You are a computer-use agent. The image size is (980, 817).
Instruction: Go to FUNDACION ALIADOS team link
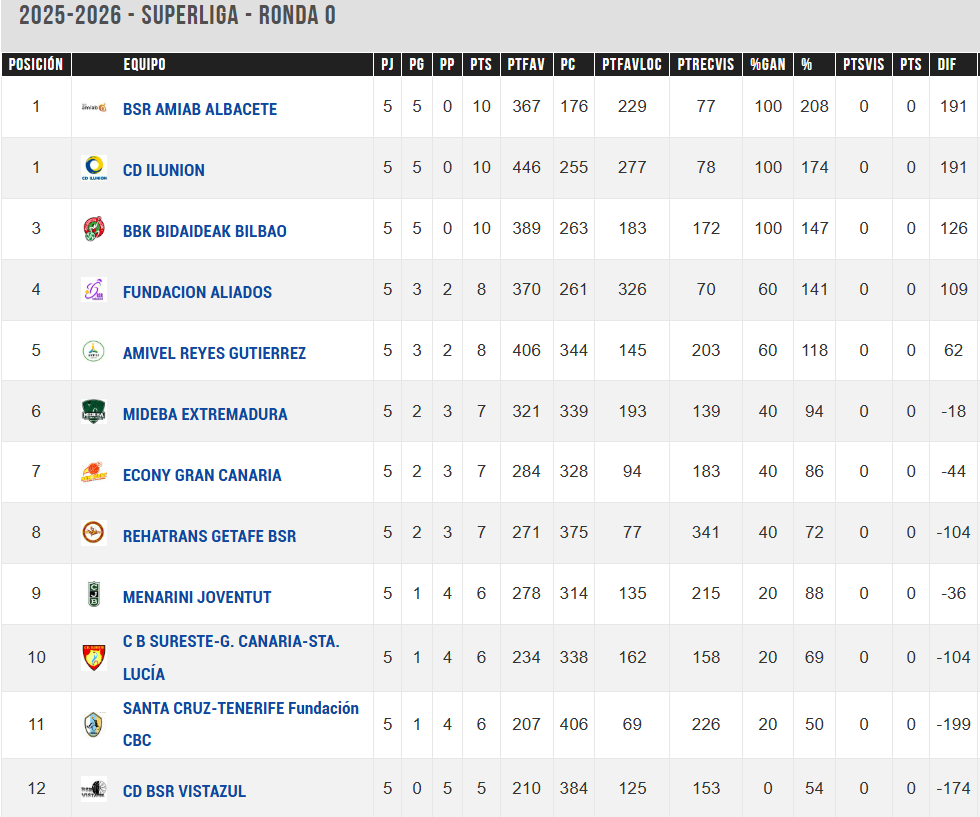(197, 292)
